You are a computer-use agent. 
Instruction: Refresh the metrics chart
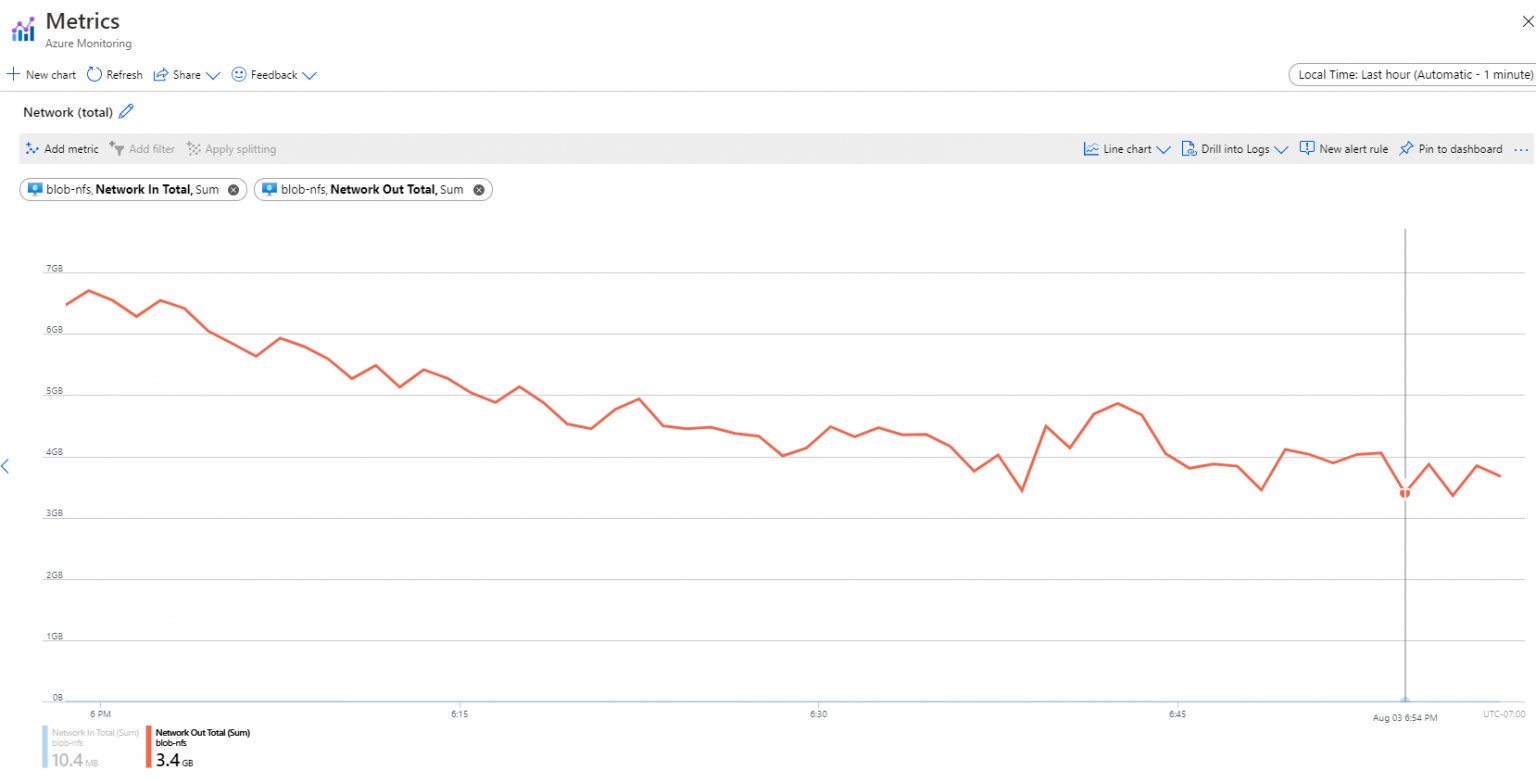pyautogui.click(x=113, y=74)
